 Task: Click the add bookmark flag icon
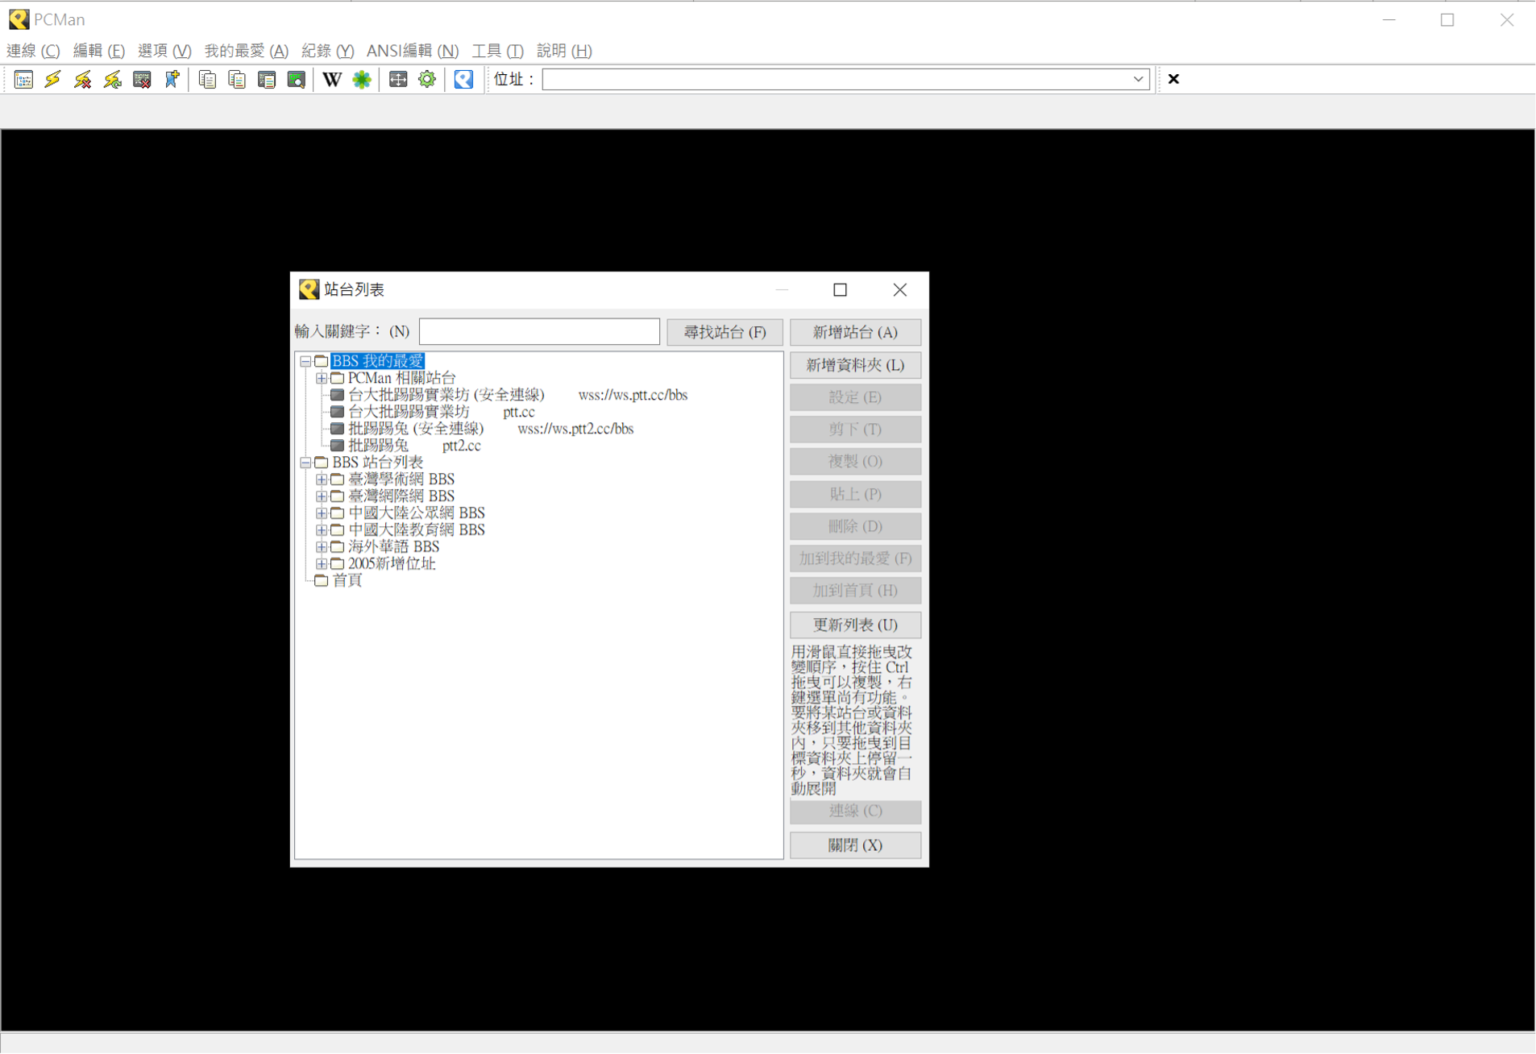(171, 79)
